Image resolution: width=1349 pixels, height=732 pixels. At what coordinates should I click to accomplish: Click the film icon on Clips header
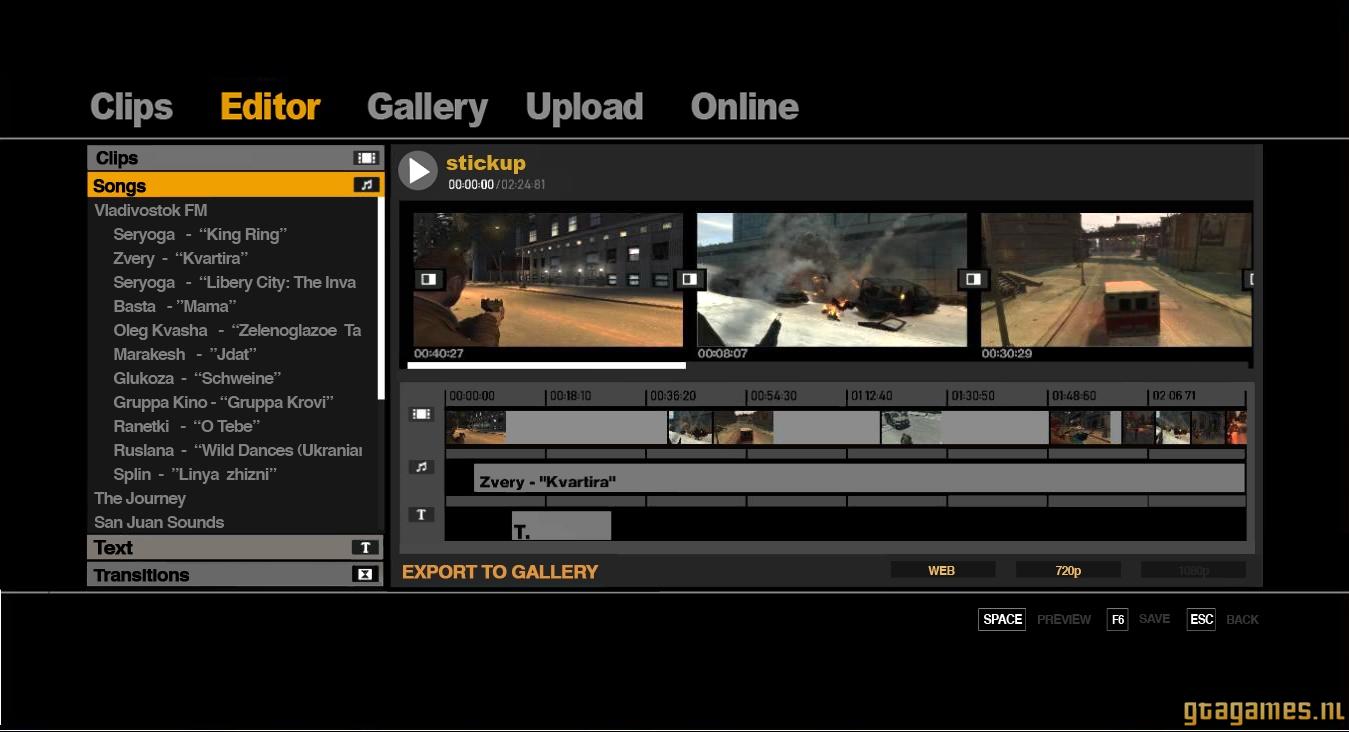tap(366, 158)
